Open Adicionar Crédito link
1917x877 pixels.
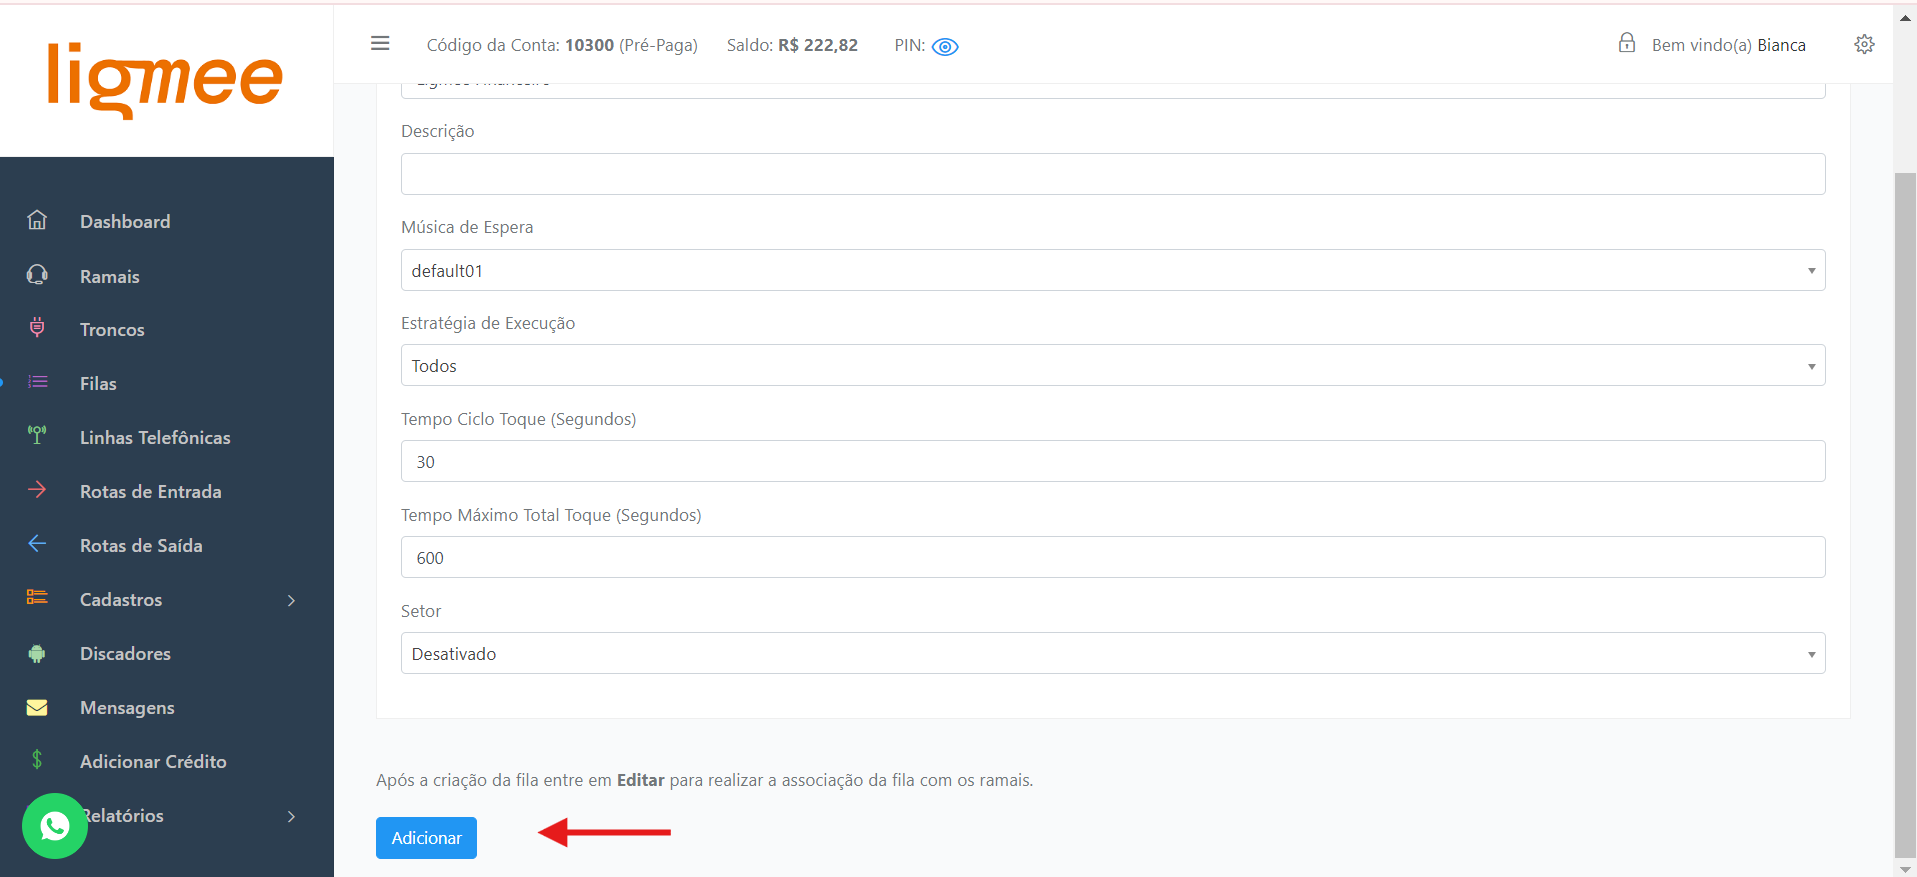153,762
